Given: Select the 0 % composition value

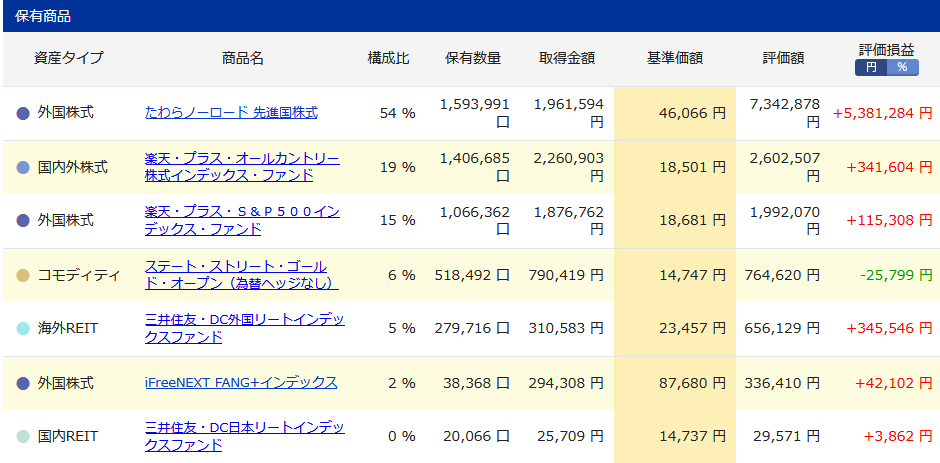Looking at the screenshot, I should [402, 437].
